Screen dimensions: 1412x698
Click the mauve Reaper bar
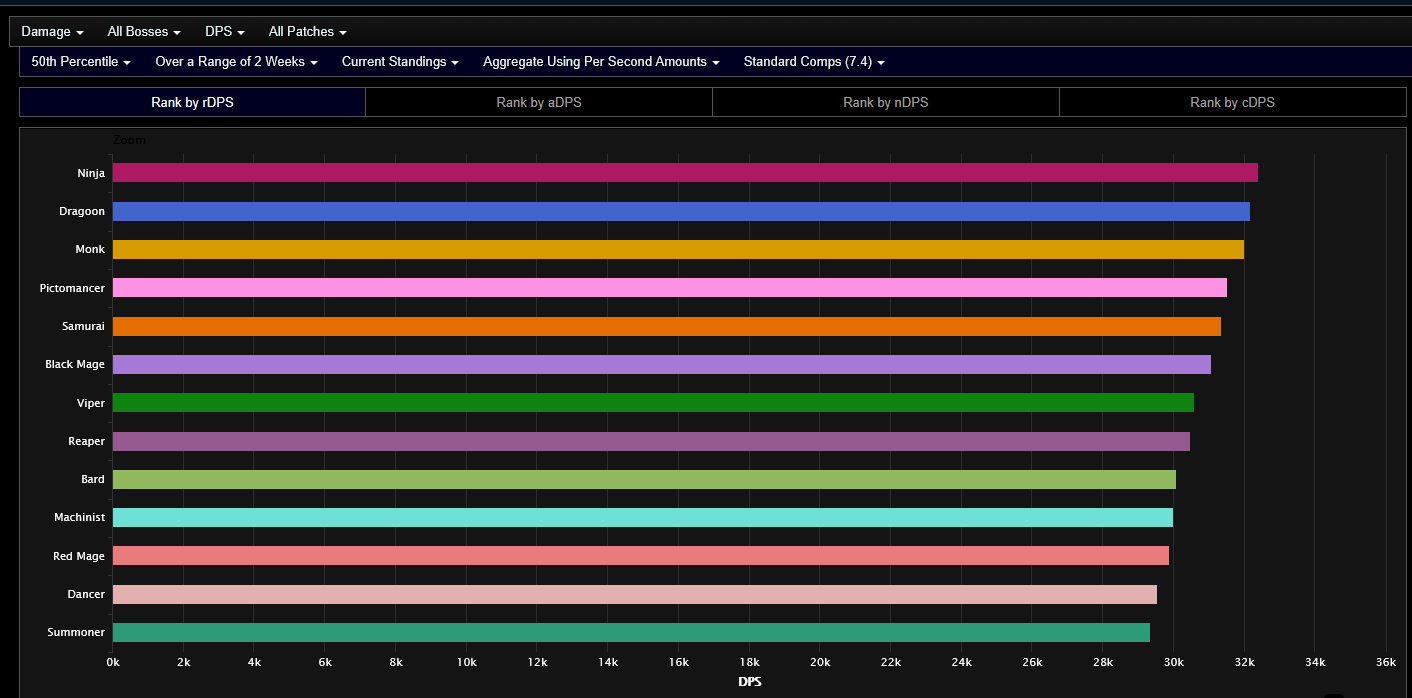pyautogui.click(x=651, y=441)
